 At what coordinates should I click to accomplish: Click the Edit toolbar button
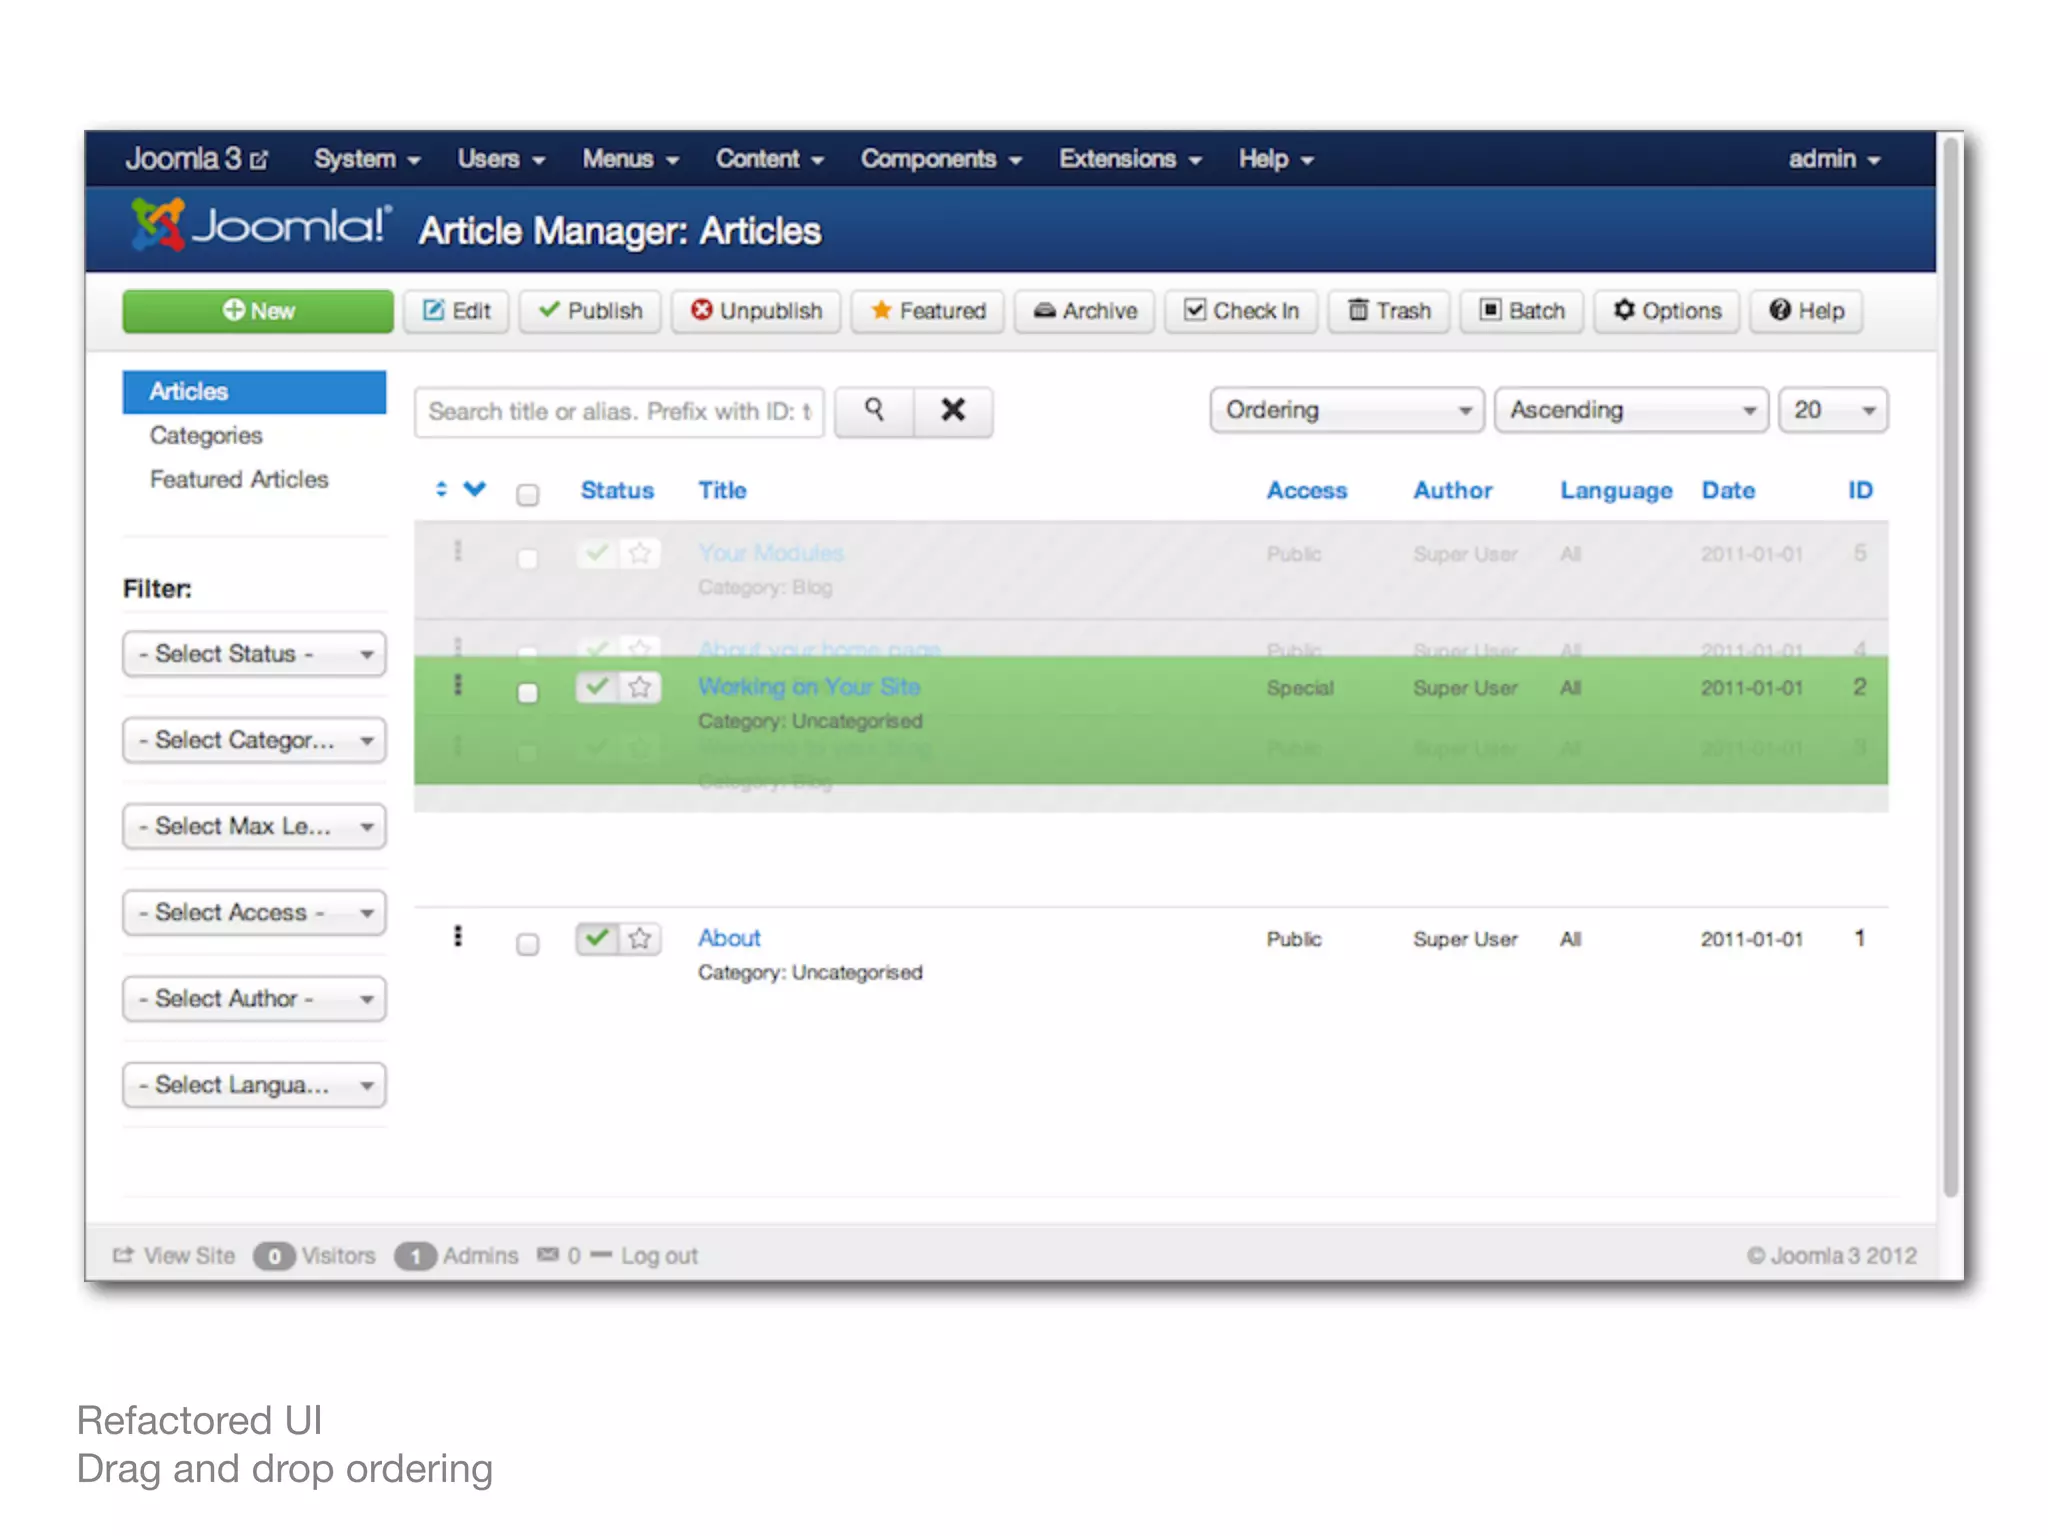click(457, 311)
